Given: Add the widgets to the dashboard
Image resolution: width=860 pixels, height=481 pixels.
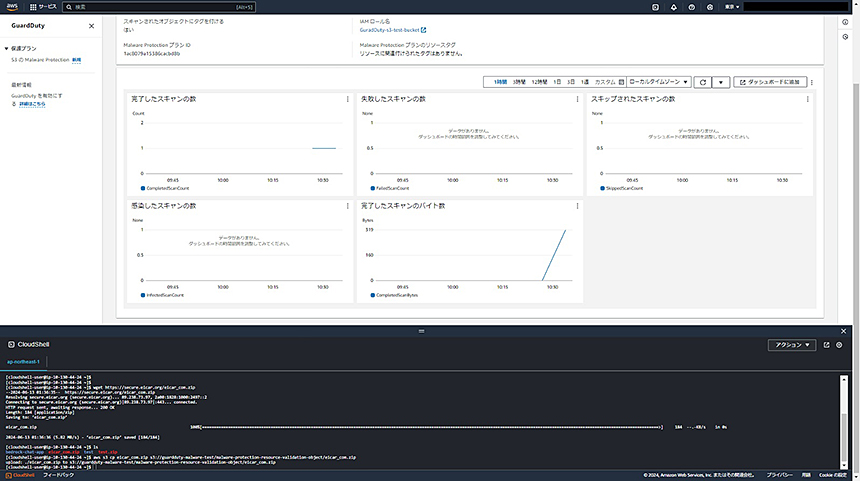Looking at the screenshot, I should [x=770, y=82].
